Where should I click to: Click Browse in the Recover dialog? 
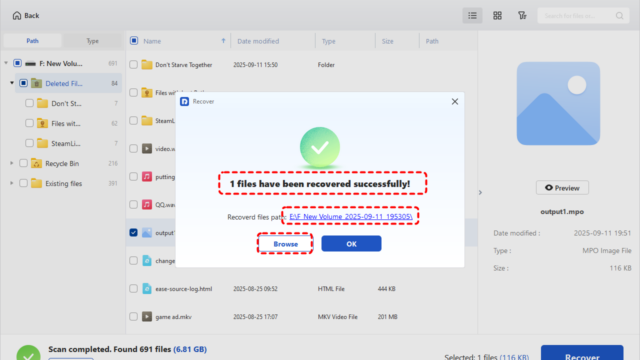(285, 244)
